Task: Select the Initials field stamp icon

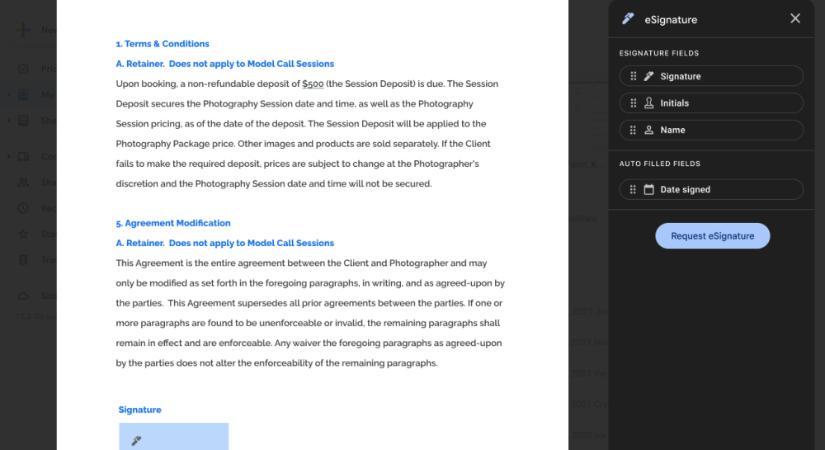Action: click(649, 103)
